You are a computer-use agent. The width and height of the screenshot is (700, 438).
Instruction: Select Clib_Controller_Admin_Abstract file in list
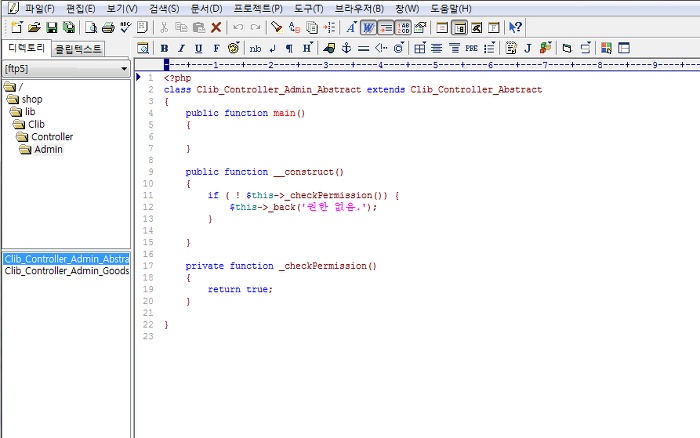[x=66, y=259]
